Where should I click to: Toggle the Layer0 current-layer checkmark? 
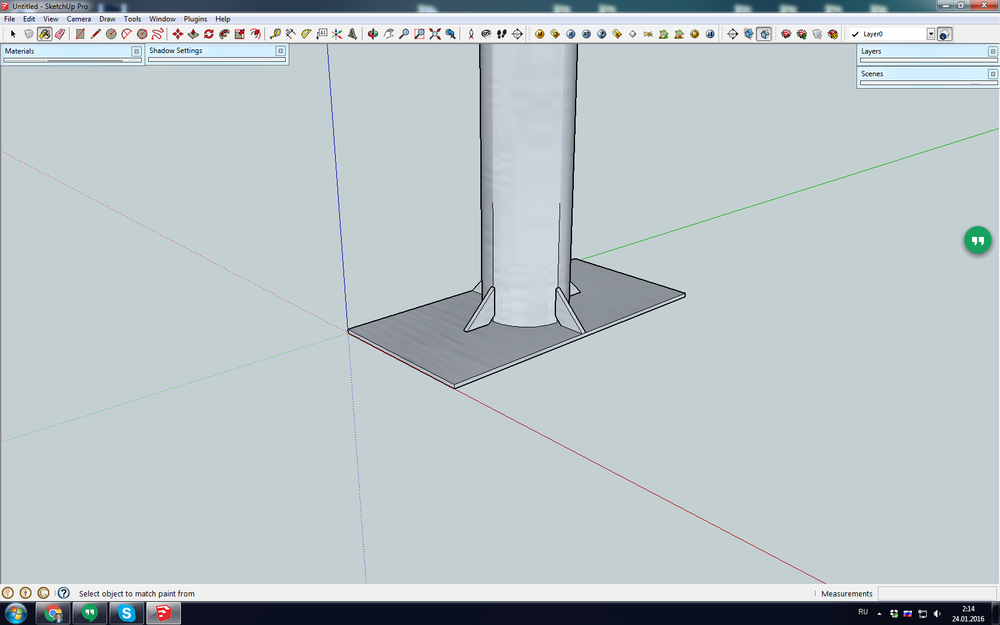point(856,34)
